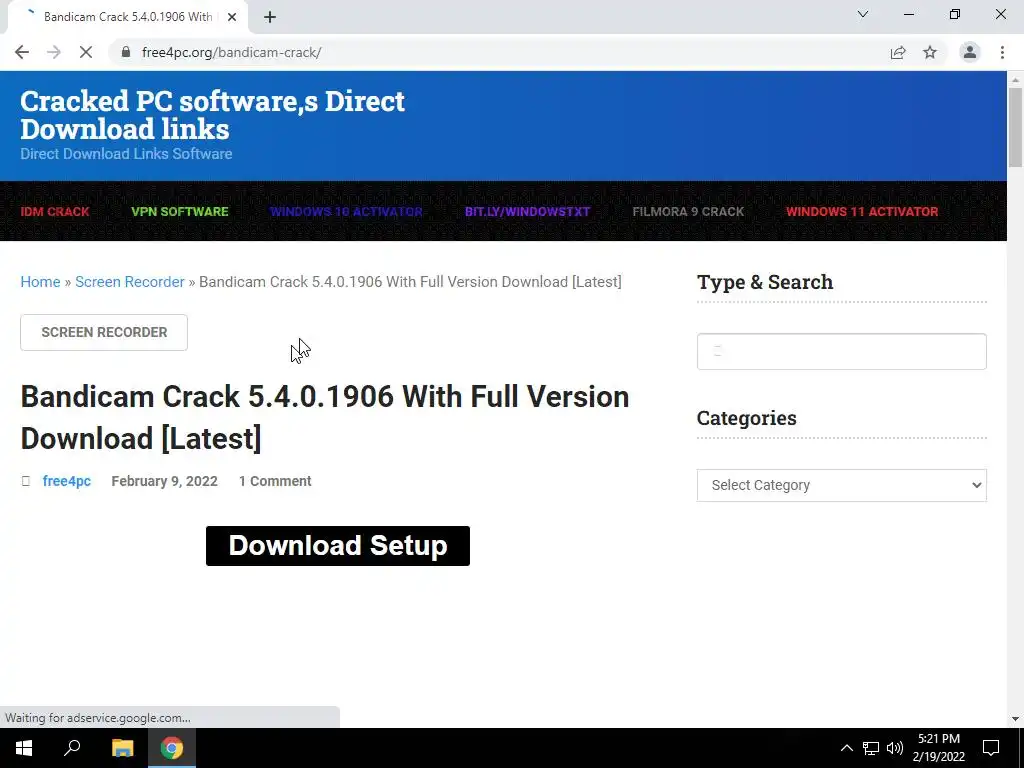Close the Bandicam Crack tab

pyautogui.click(x=232, y=17)
